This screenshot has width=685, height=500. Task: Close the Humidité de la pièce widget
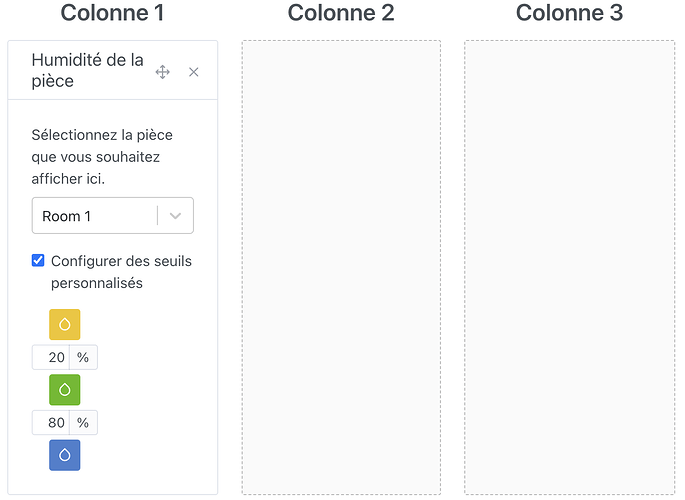pos(194,72)
